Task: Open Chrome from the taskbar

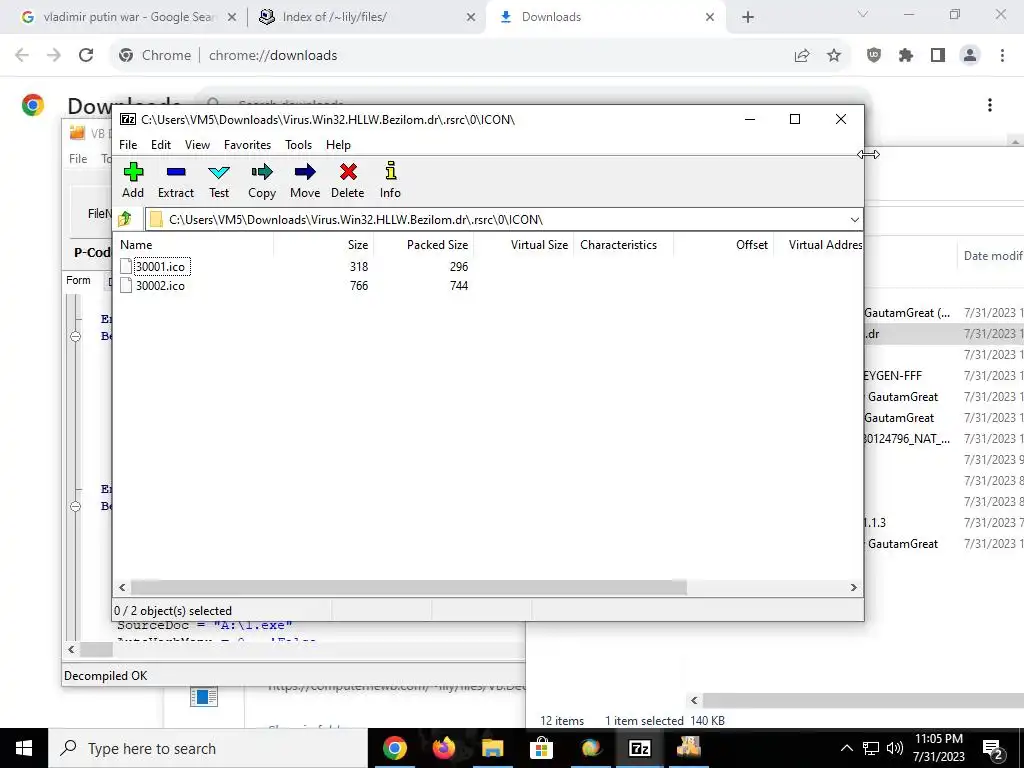Action: 394,748
